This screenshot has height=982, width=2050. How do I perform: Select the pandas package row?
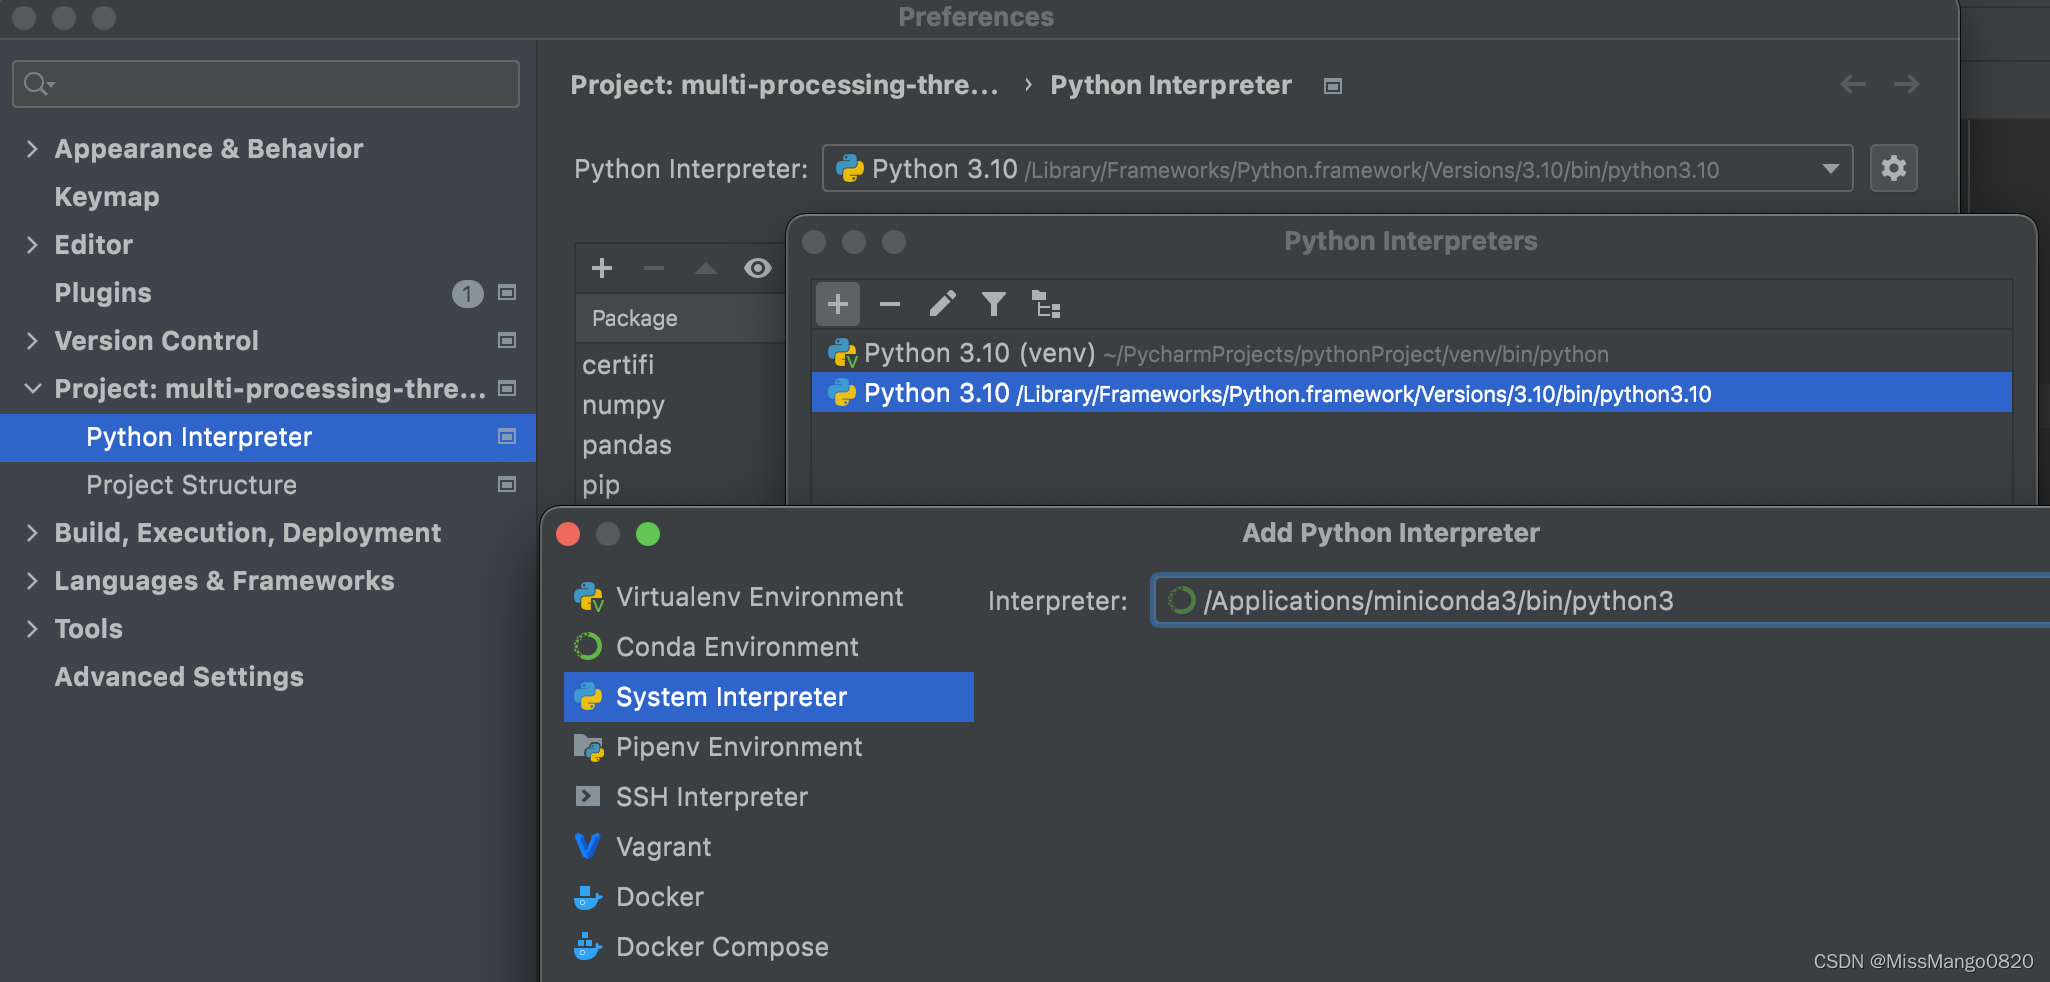(x=680, y=445)
